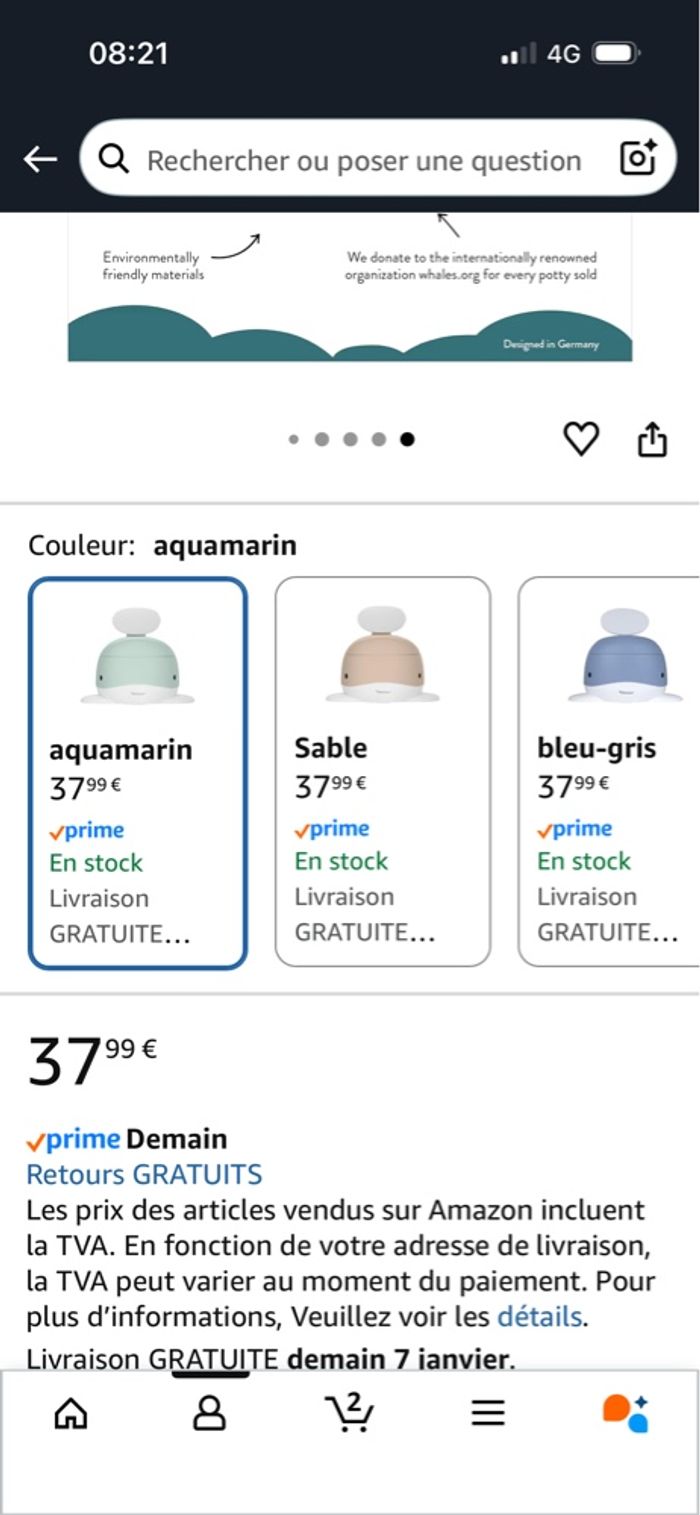Tap the prime logo beside Demain
The image size is (700, 1515).
coord(73,1139)
